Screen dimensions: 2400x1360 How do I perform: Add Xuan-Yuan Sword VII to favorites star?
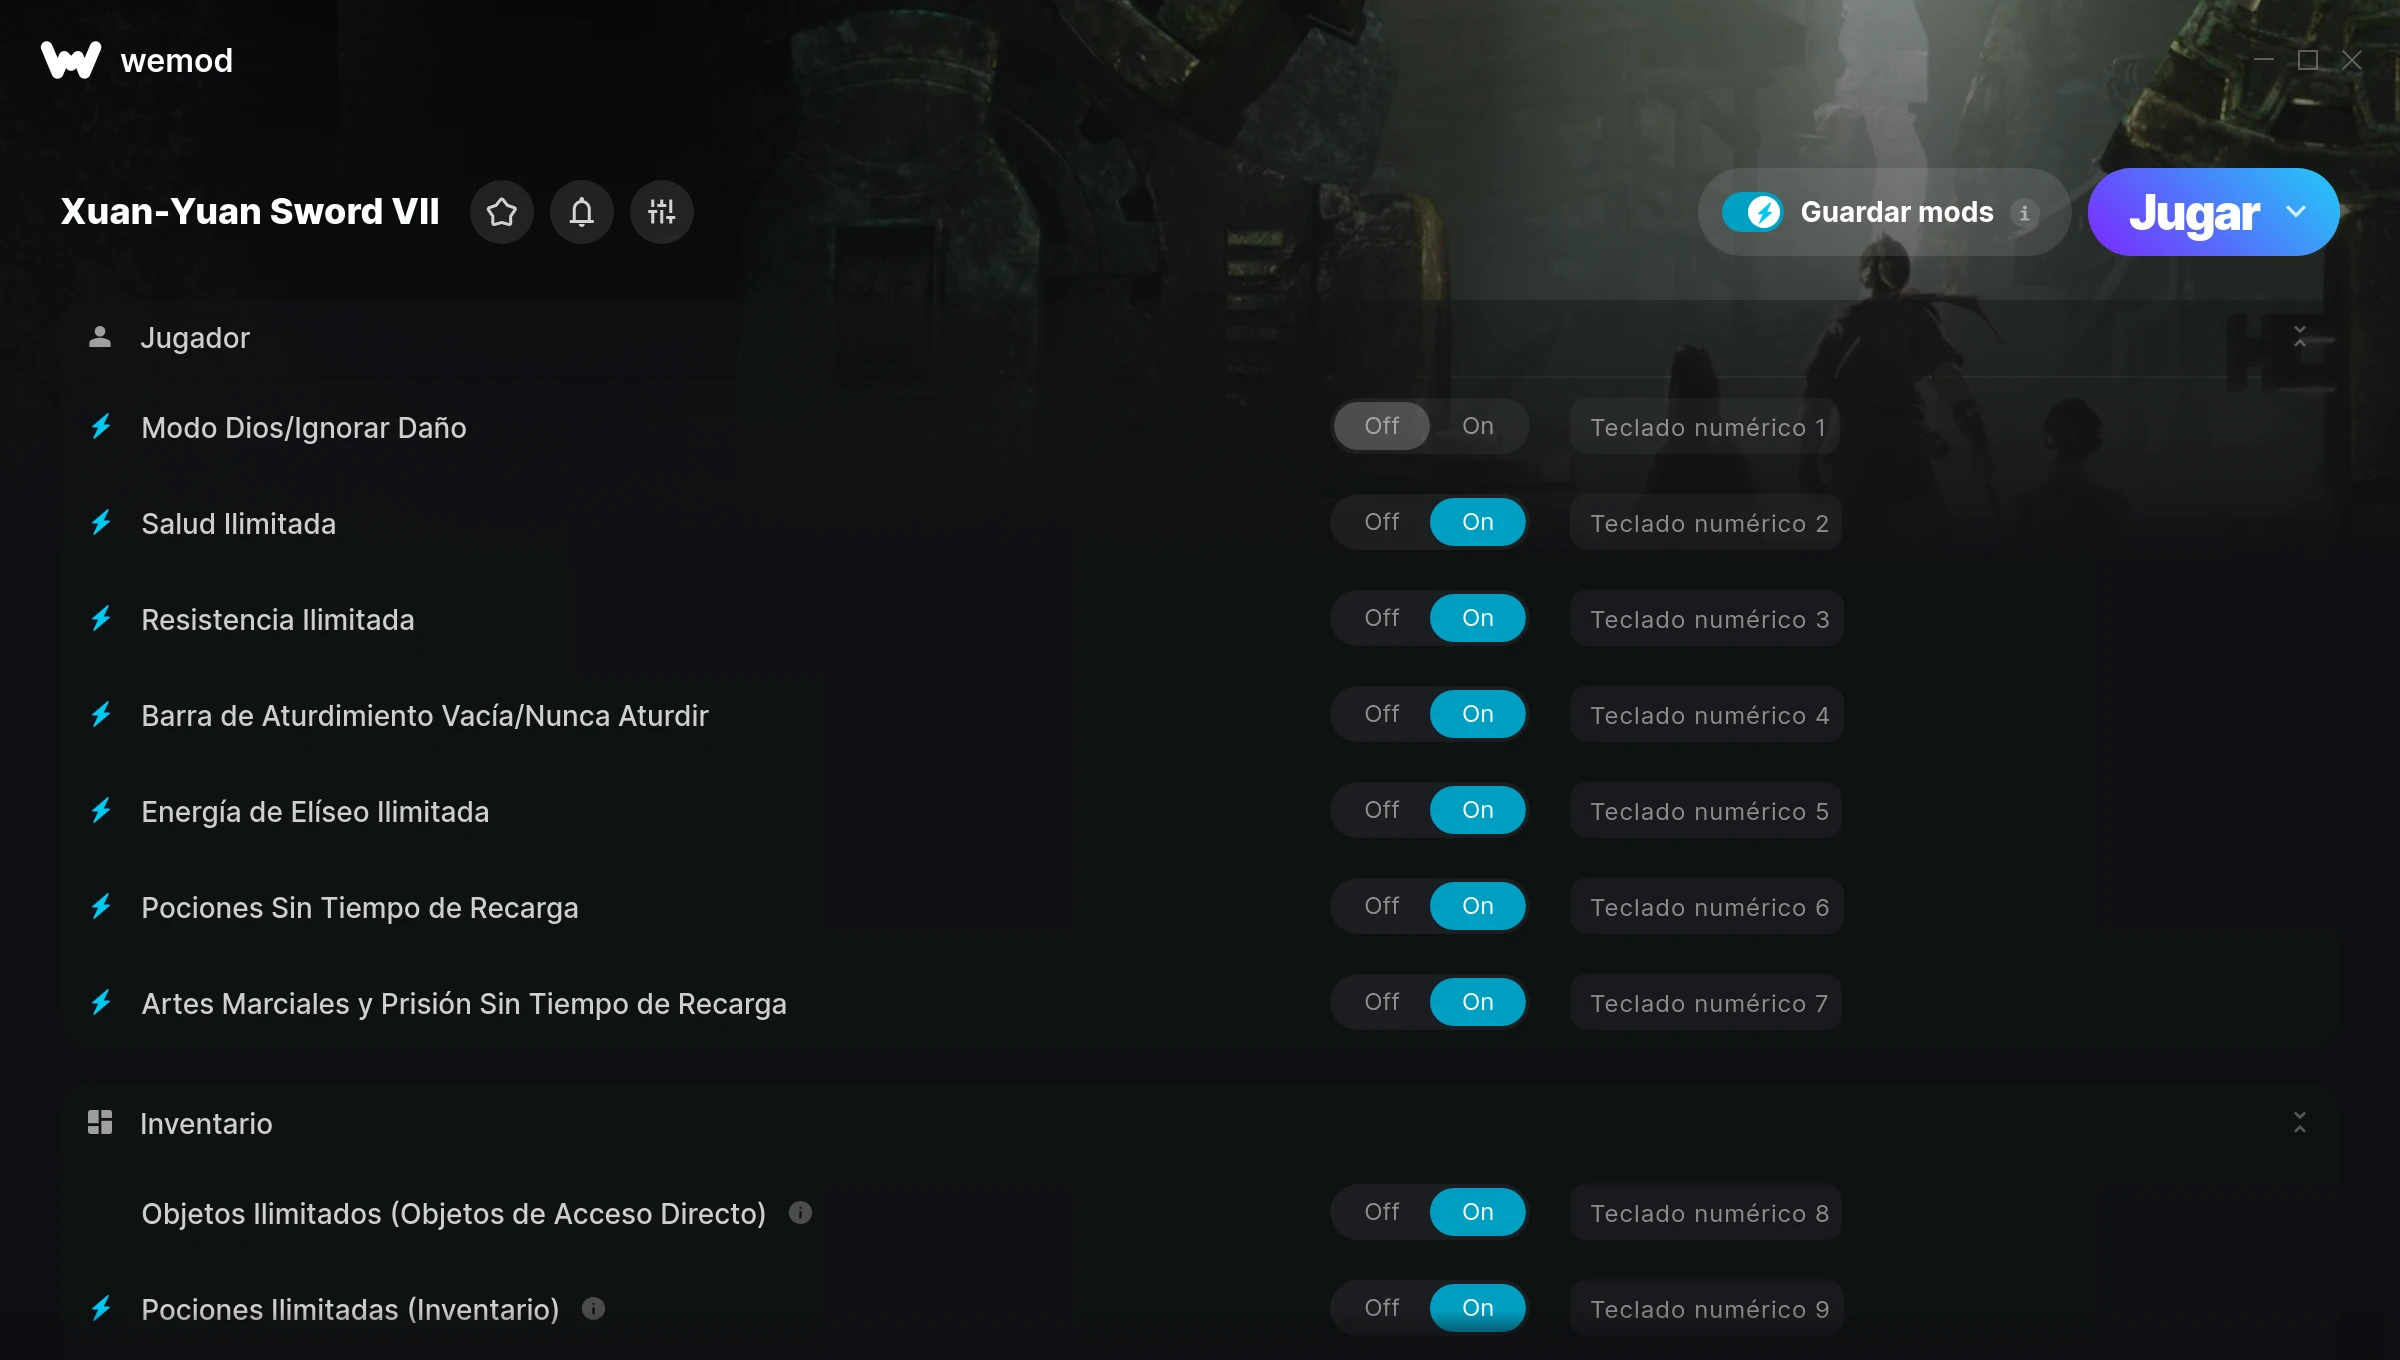502,212
